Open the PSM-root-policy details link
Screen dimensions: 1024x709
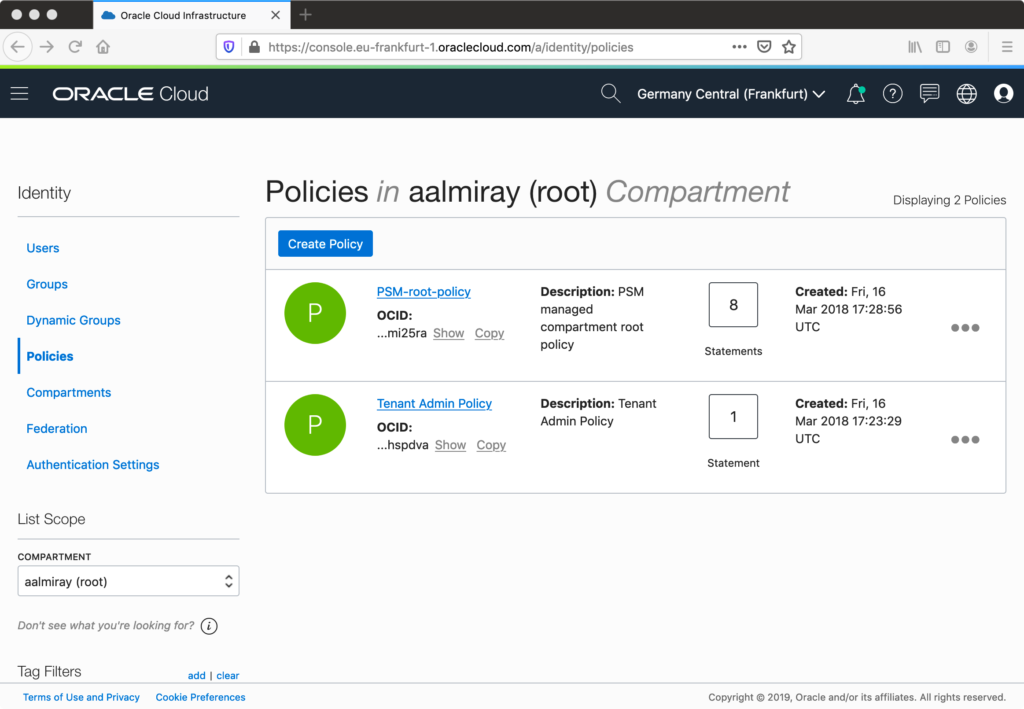tap(423, 291)
